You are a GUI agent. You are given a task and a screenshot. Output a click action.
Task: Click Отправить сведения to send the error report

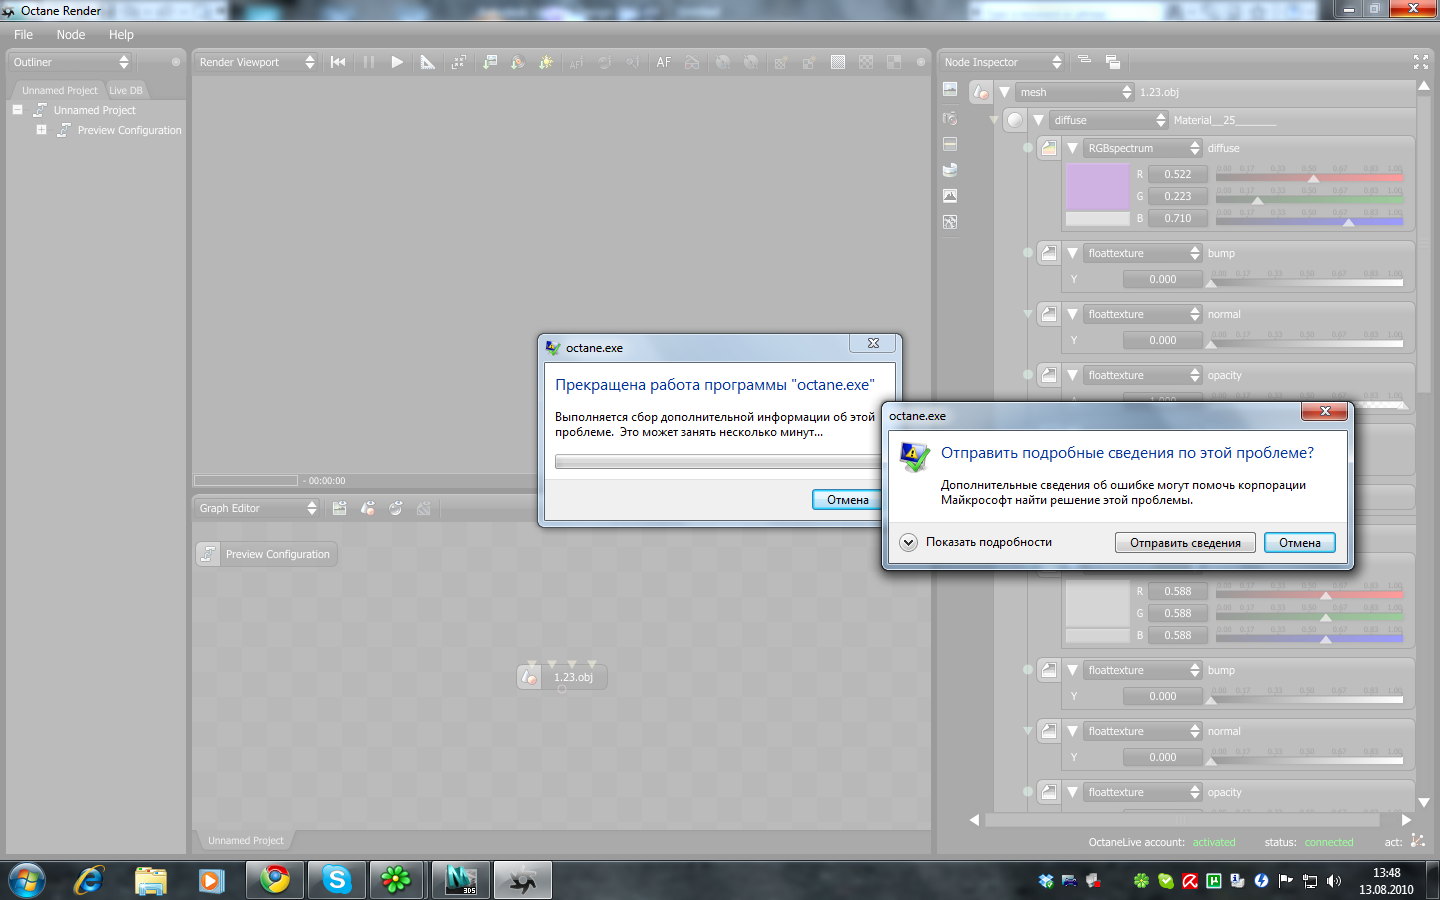(1185, 543)
